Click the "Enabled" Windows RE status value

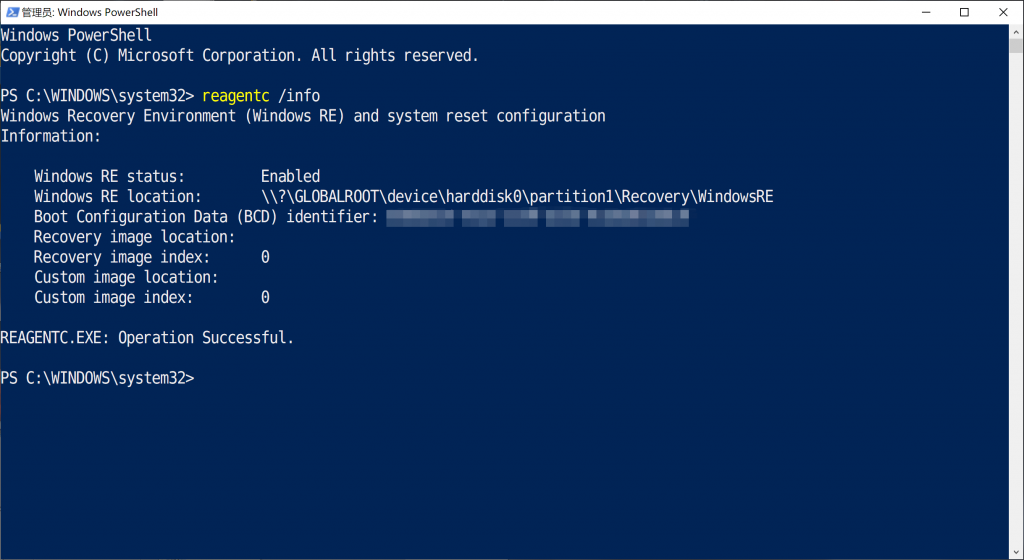(290, 176)
